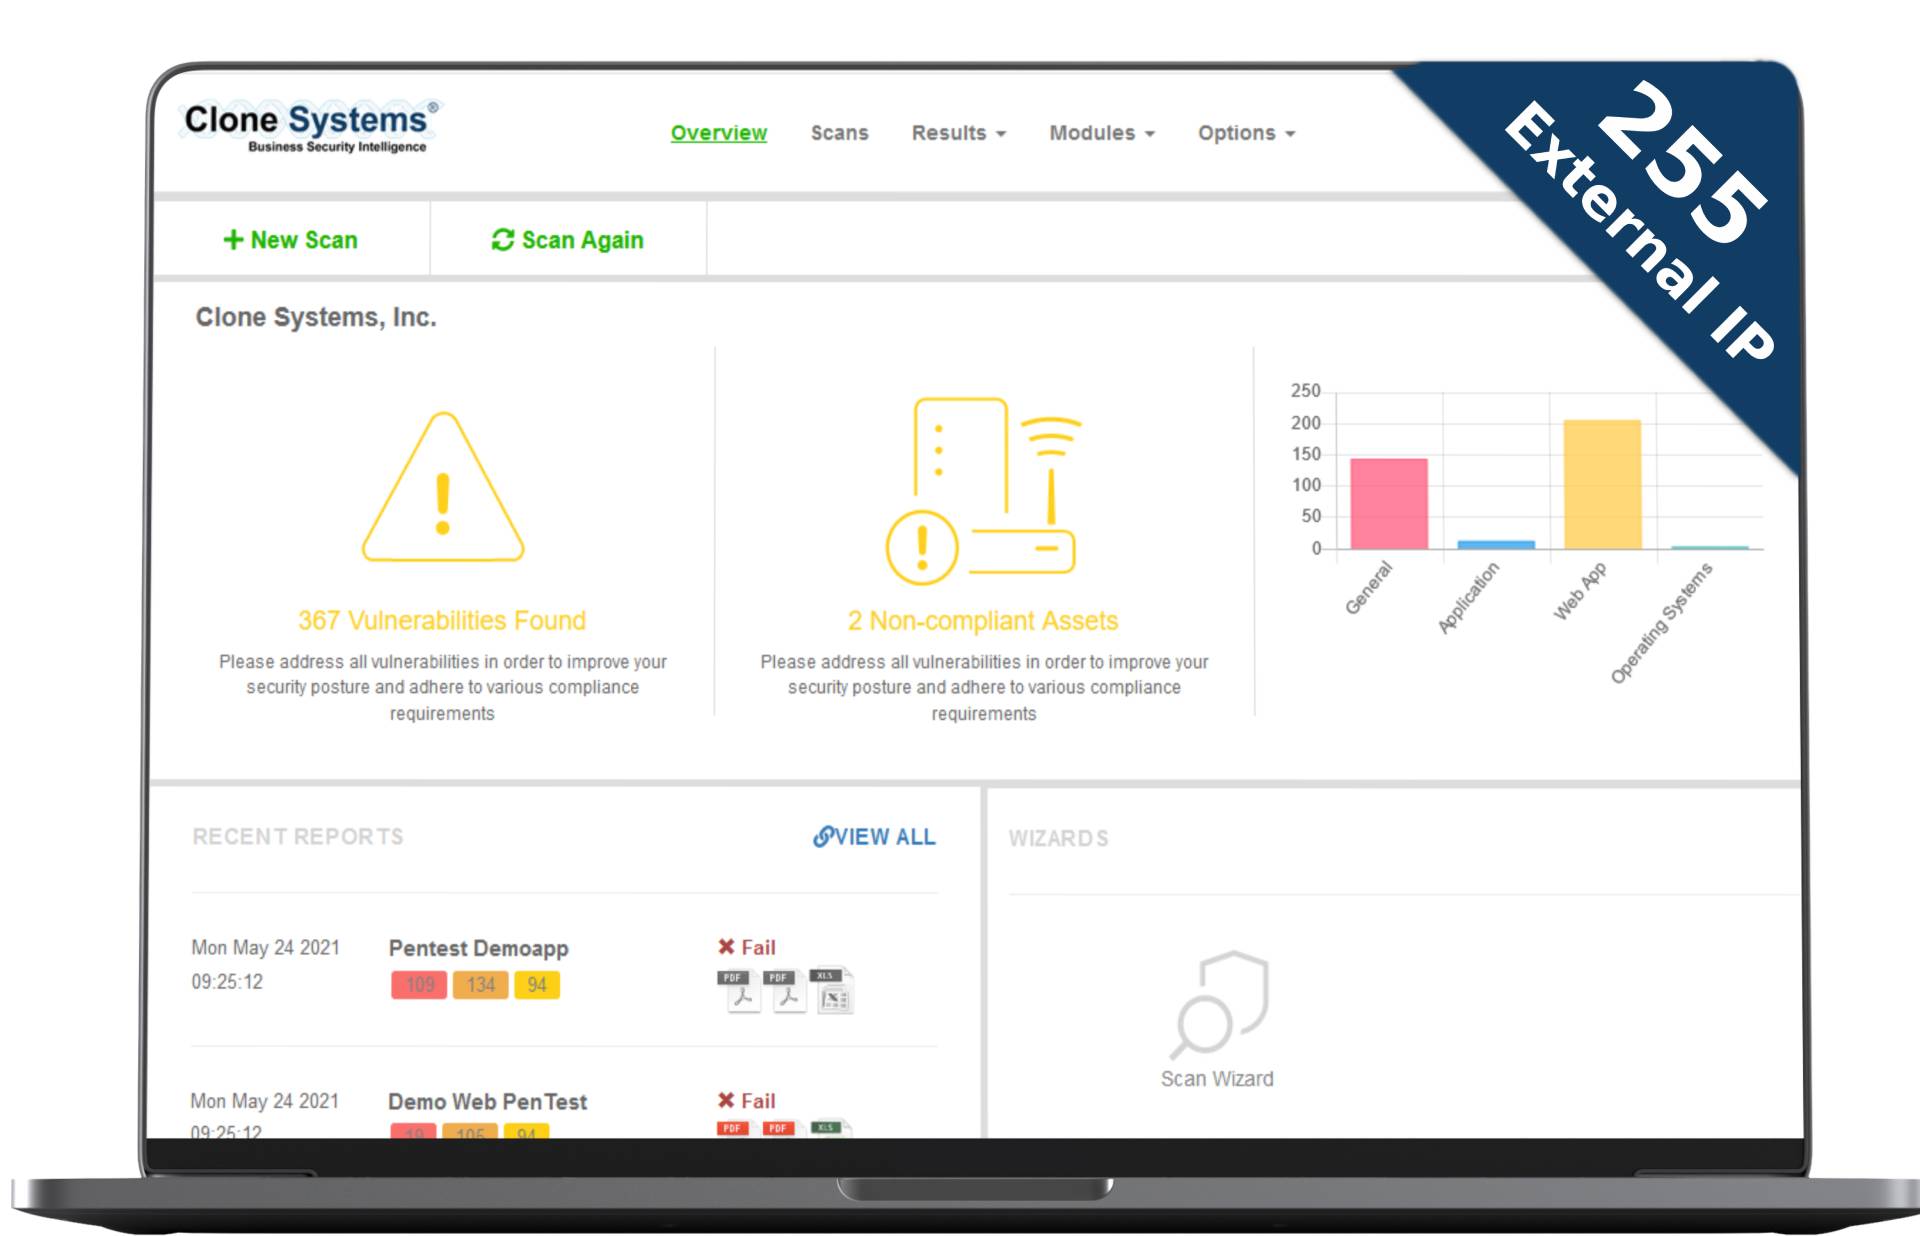Start a New Scan
The image size is (1920, 1236).
pyautogui.click(x=290, y=240)
